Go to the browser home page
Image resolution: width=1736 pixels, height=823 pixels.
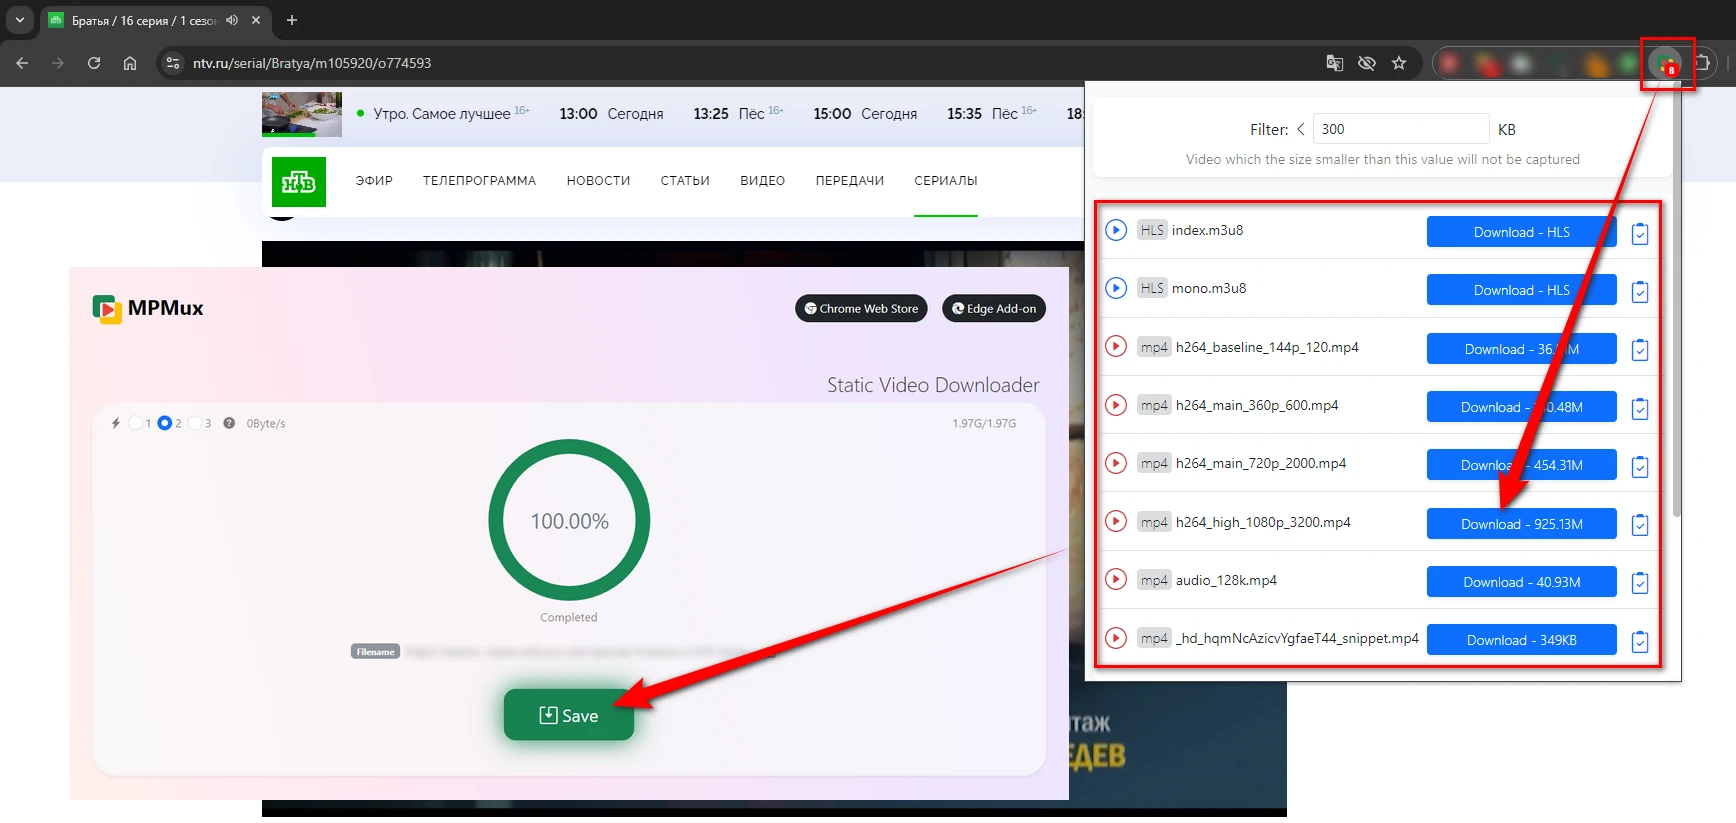pyautogui.click(x=130, y=63)
